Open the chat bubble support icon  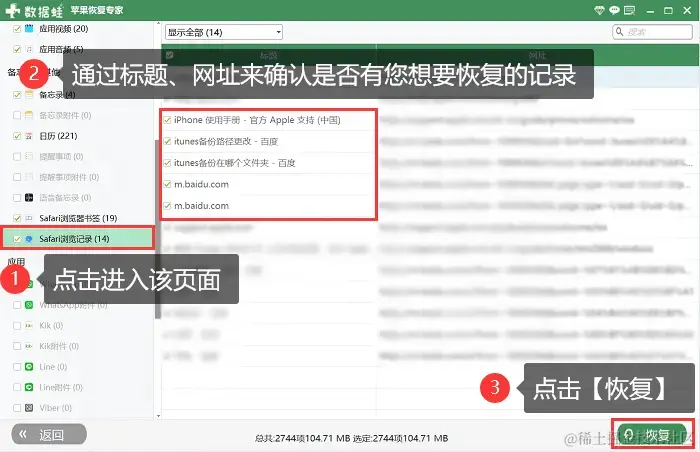[614, 10]
